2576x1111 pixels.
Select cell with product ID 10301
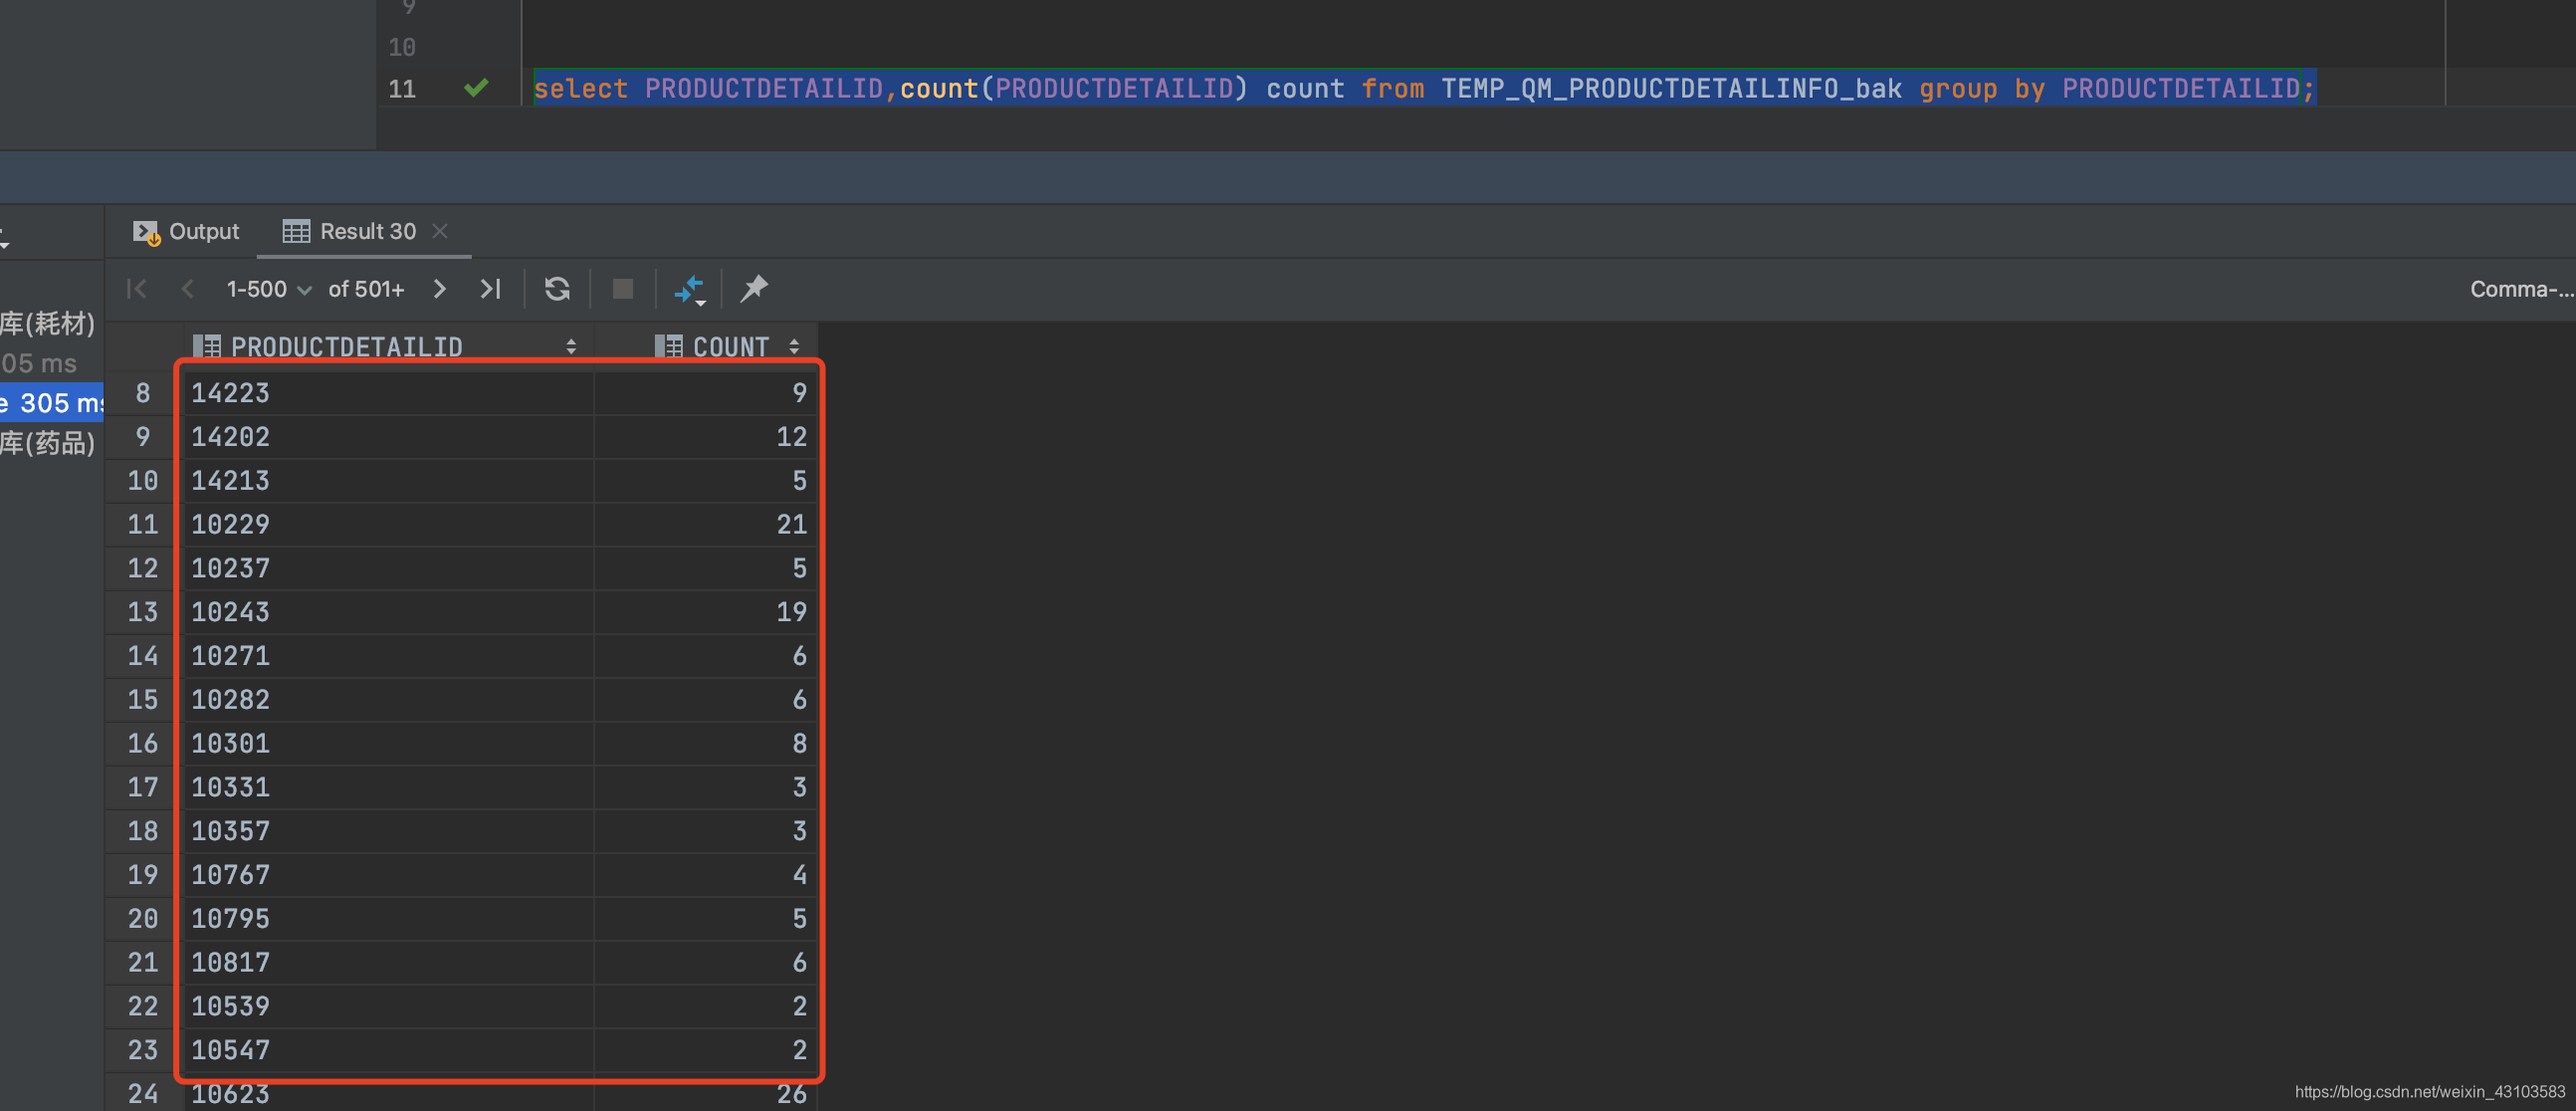(389, 744)
